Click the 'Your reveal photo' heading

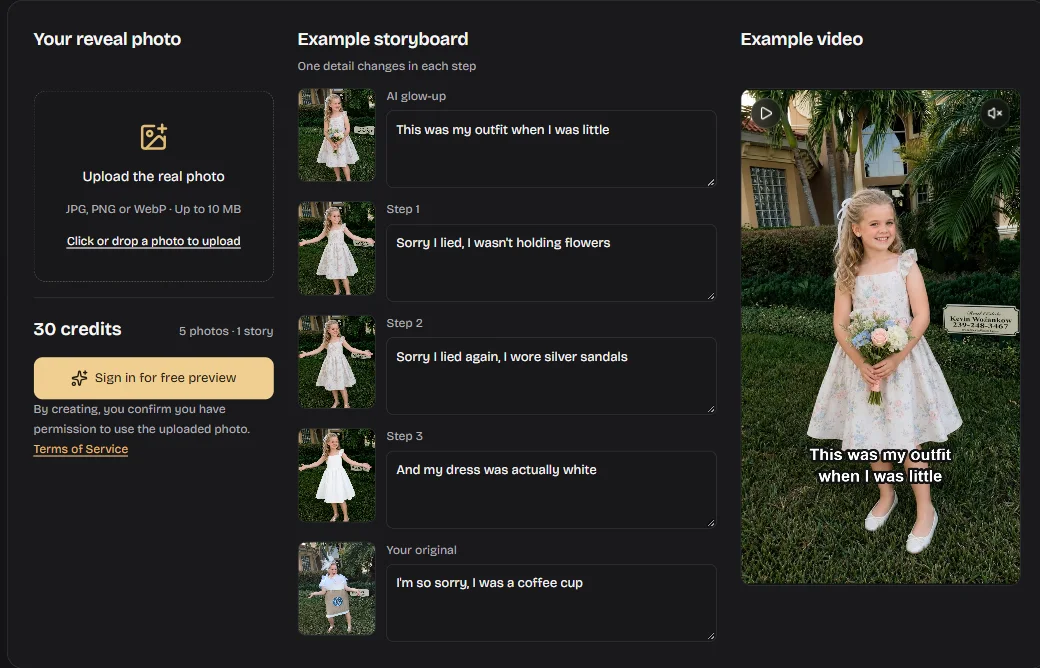tap(107, 39)
